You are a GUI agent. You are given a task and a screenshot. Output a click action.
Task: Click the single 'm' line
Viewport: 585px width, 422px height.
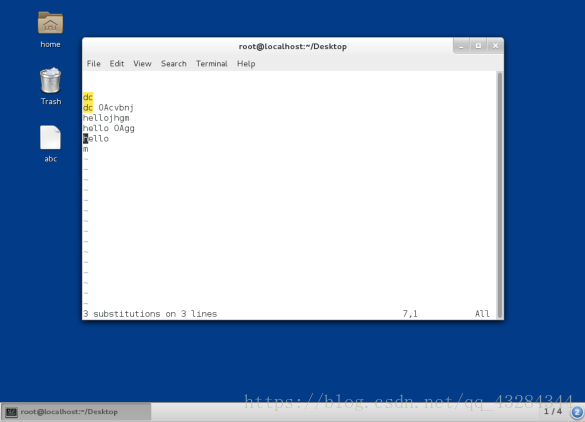point(86,149)
